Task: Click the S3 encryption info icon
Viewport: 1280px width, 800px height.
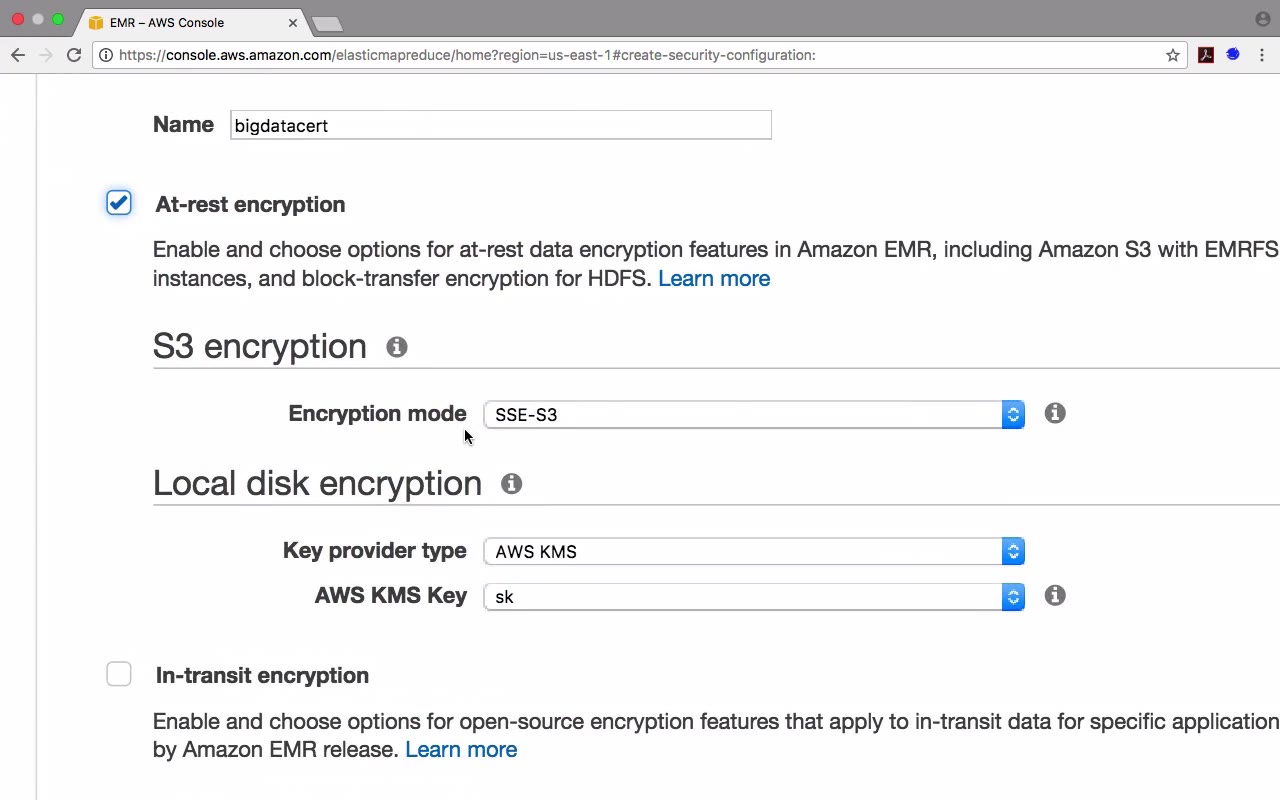Action: [397, 347]
